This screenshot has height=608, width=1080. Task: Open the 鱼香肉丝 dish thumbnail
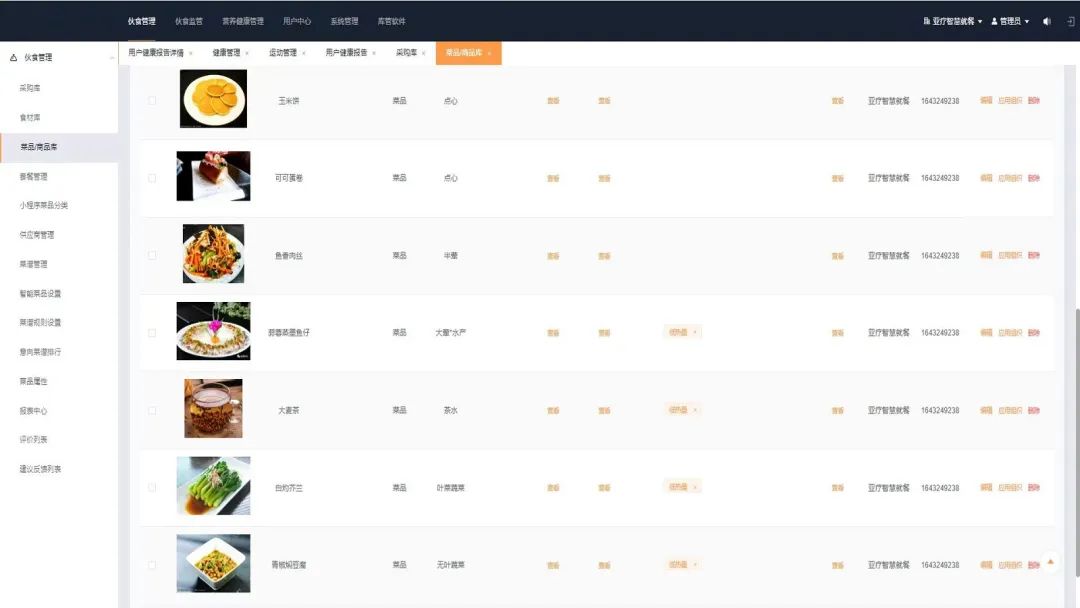pos(214,253)
